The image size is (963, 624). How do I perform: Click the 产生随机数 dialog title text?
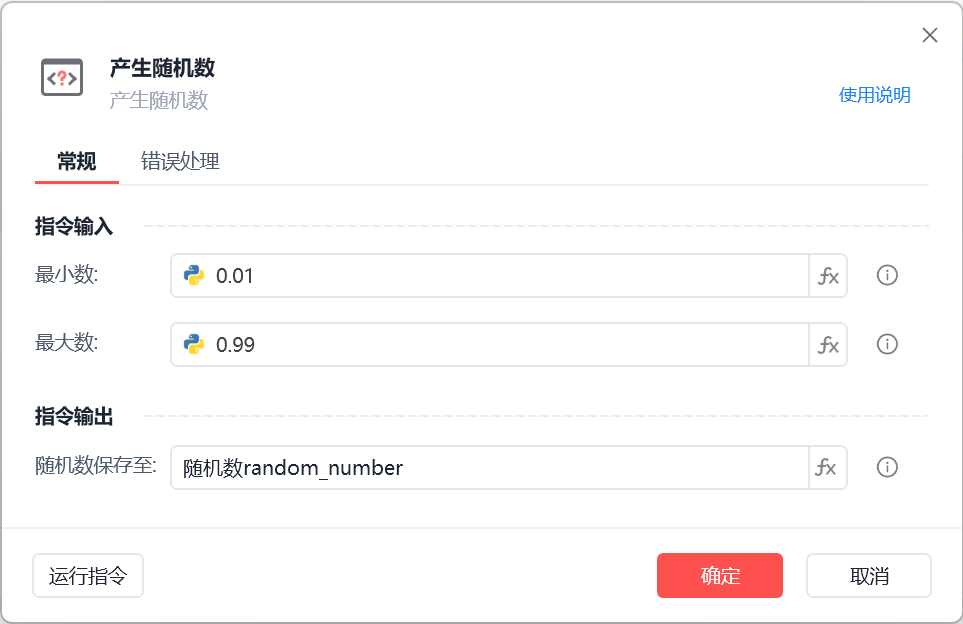(162, 68)
